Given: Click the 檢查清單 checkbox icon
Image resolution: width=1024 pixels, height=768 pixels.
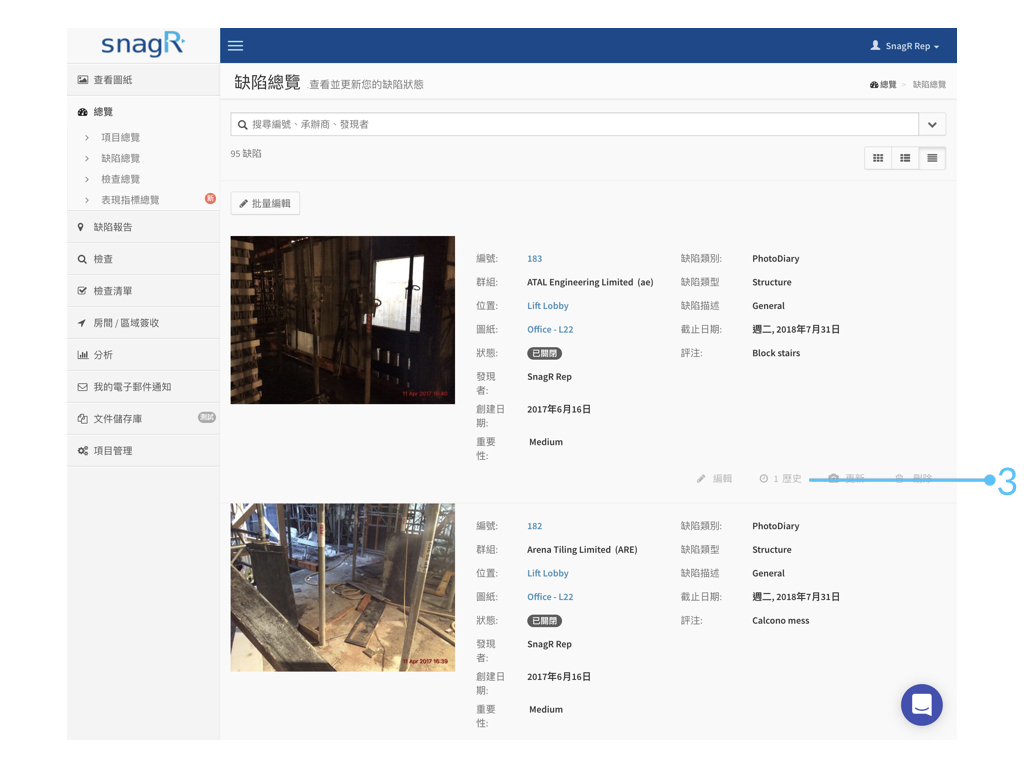Looking at the screenshot, I should (82, 291).
